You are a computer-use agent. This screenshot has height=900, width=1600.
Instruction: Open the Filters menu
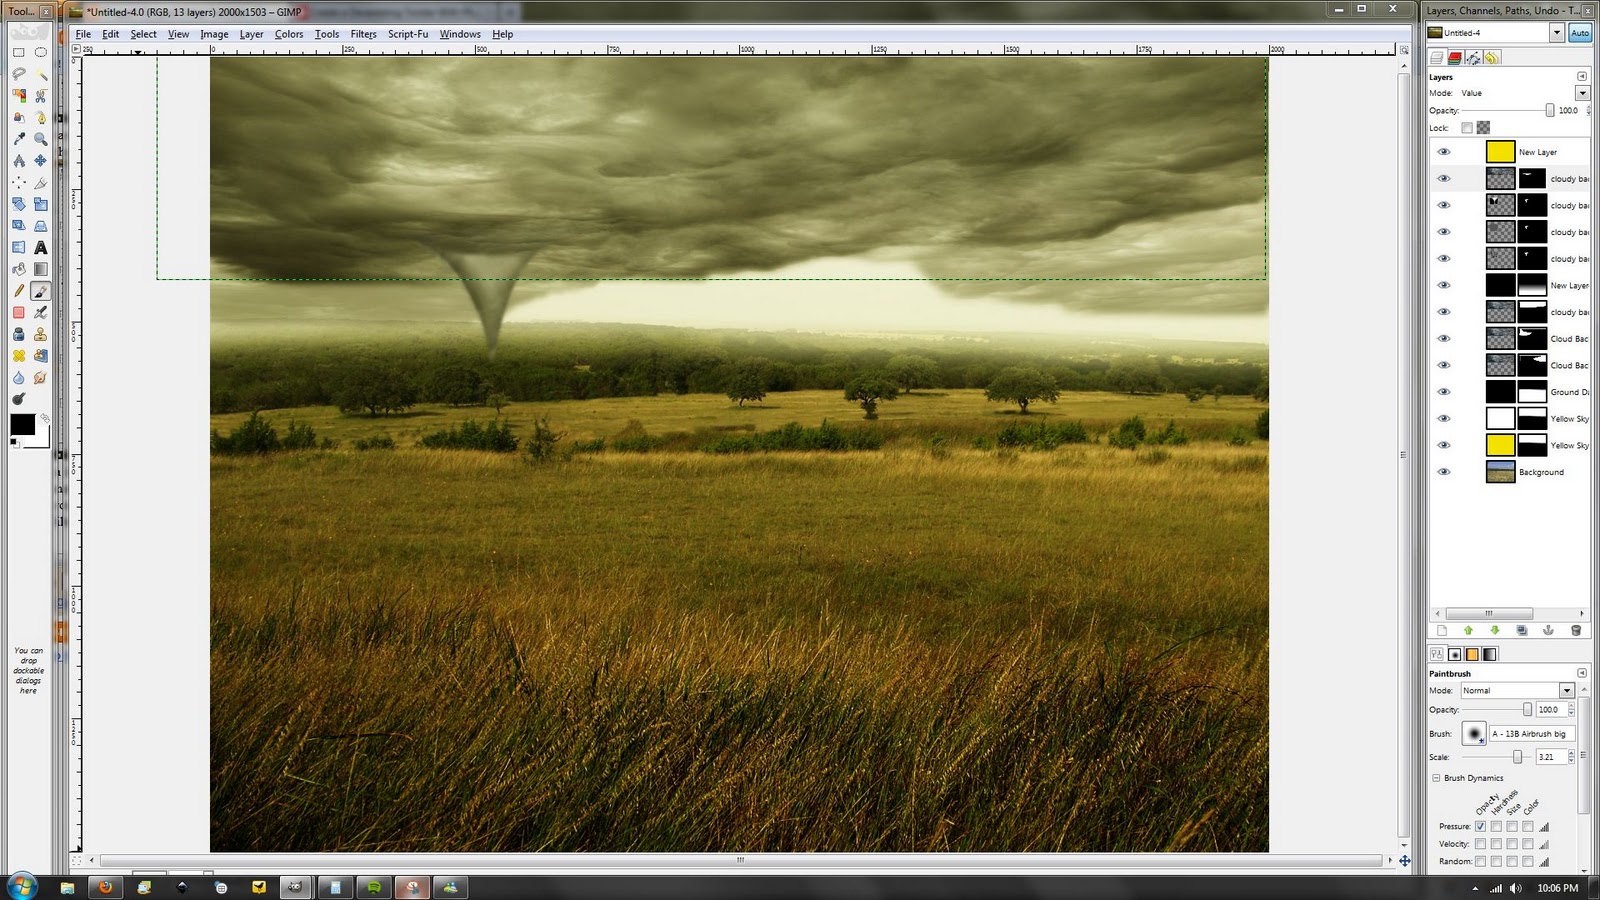(363, 33)
